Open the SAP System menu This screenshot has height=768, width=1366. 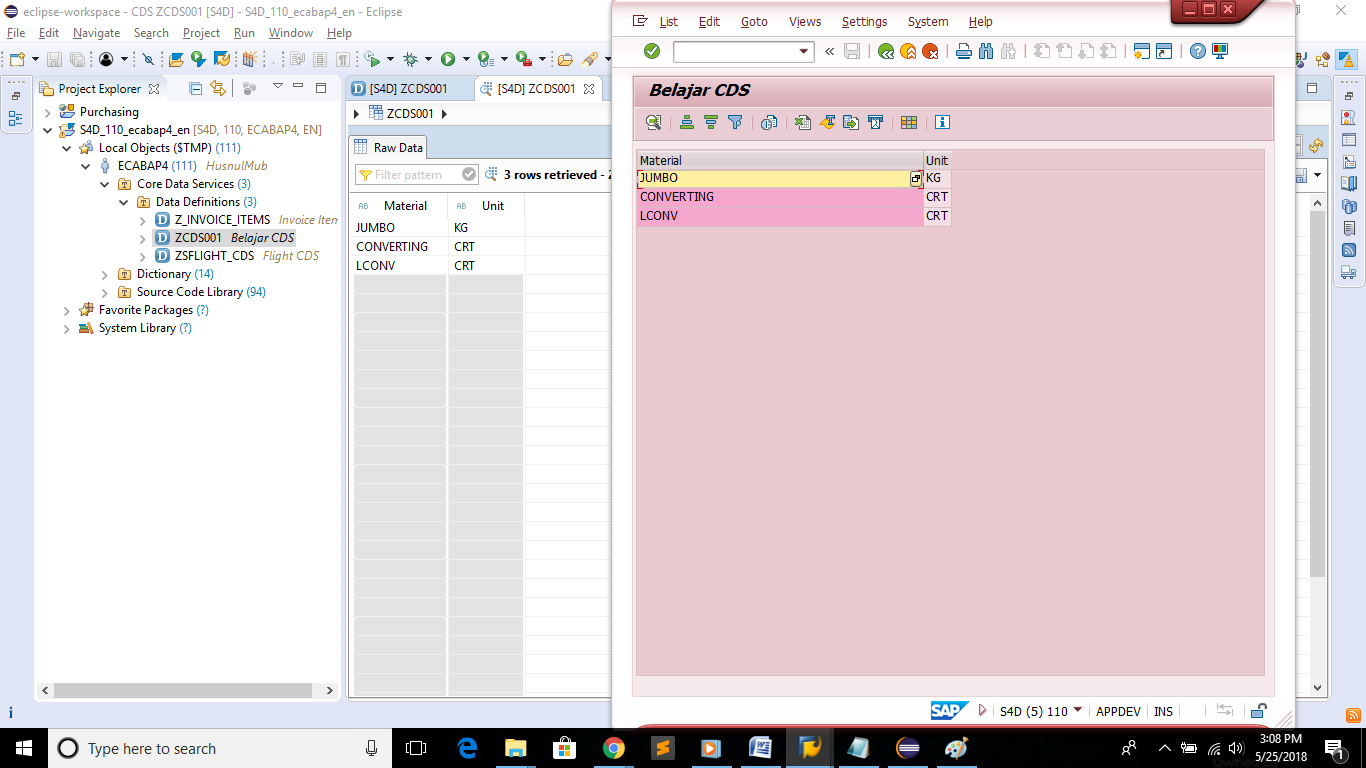(x=928, y=21)
